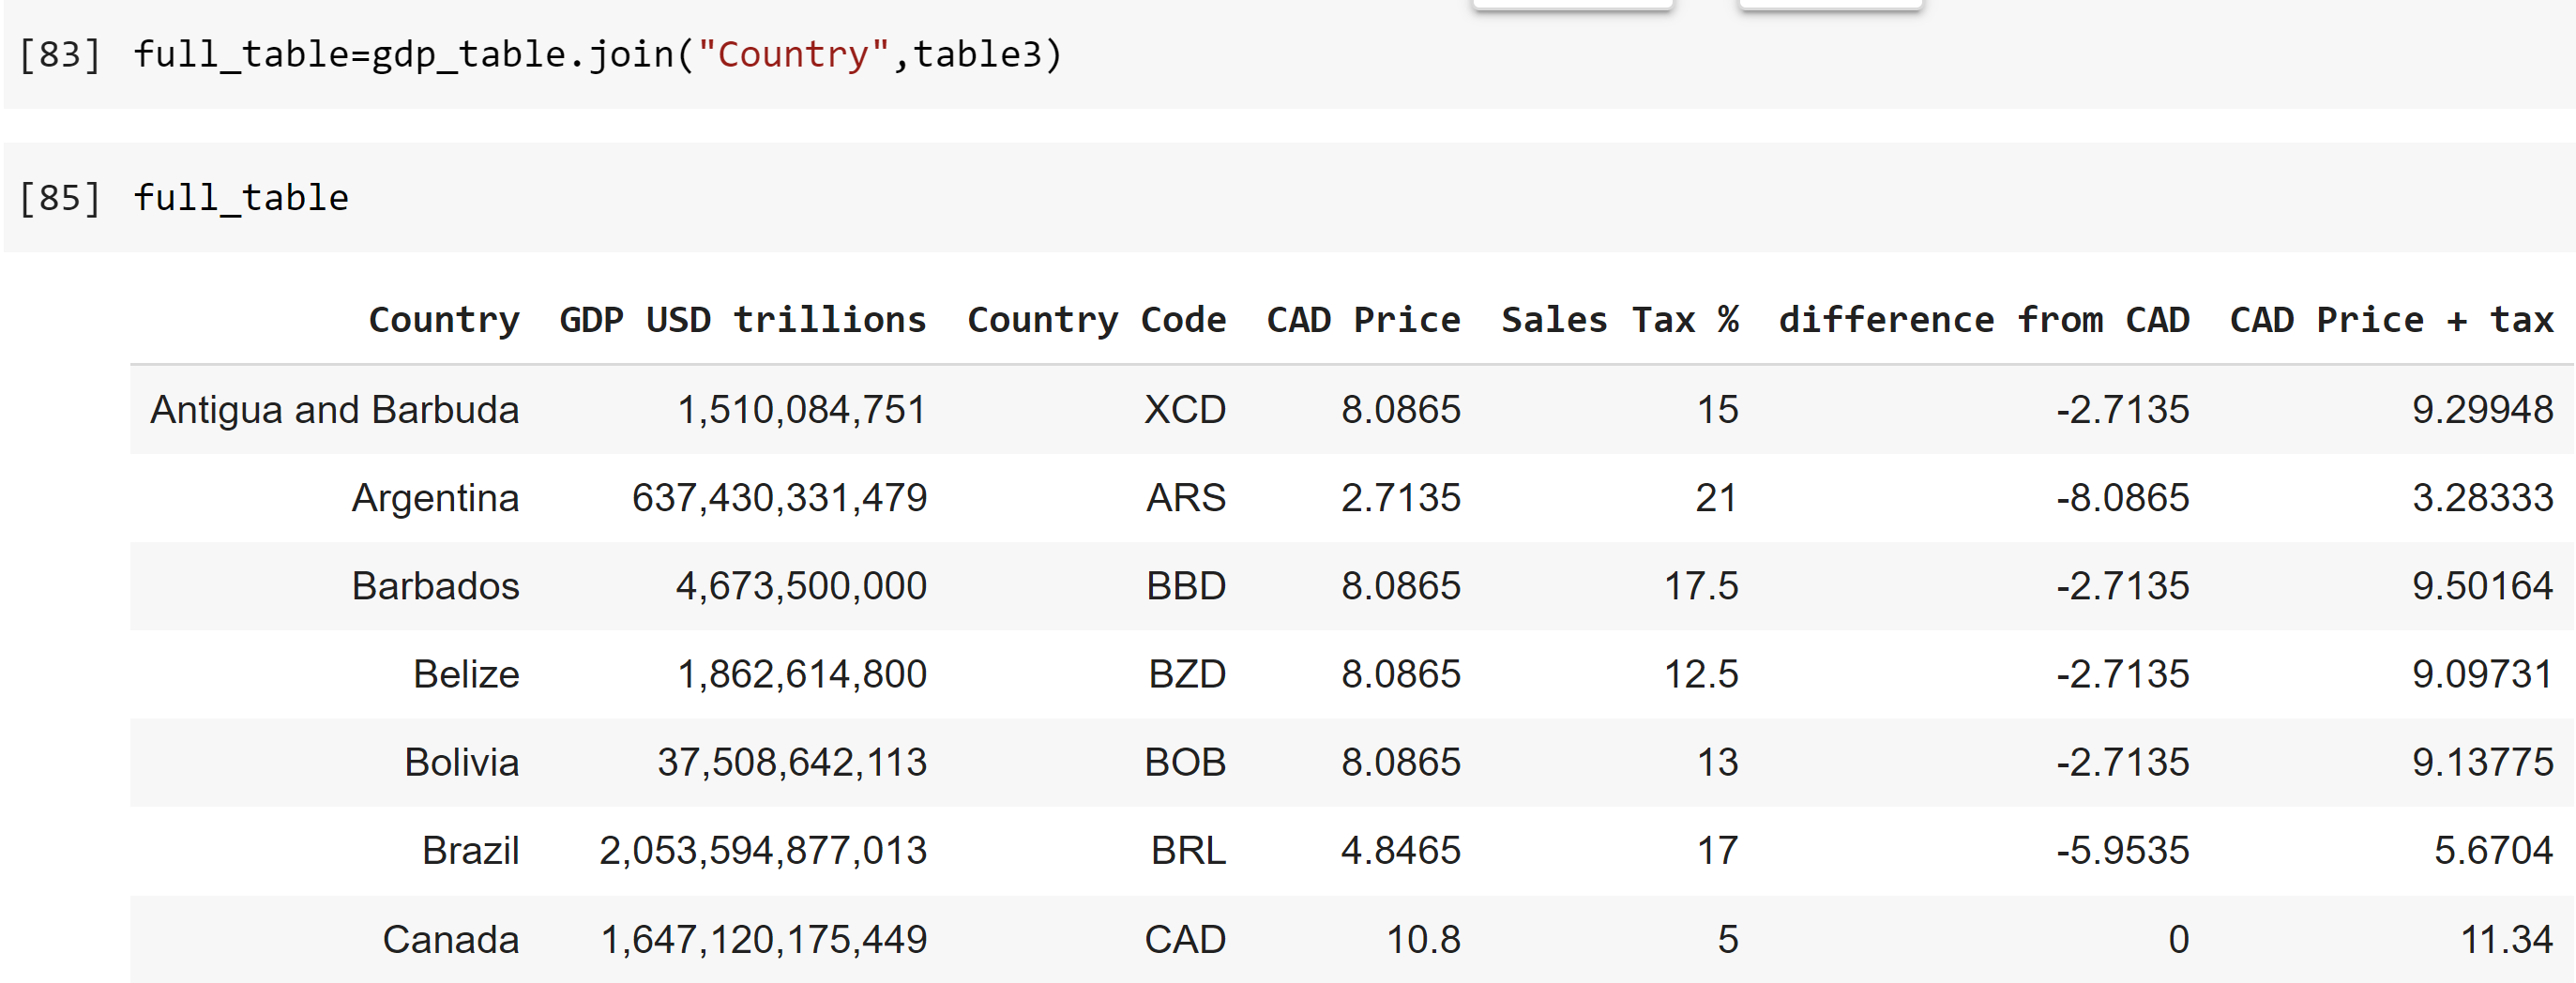Click the Country column header
Viewport: 2576px width, 983px height.
point(444,320)
